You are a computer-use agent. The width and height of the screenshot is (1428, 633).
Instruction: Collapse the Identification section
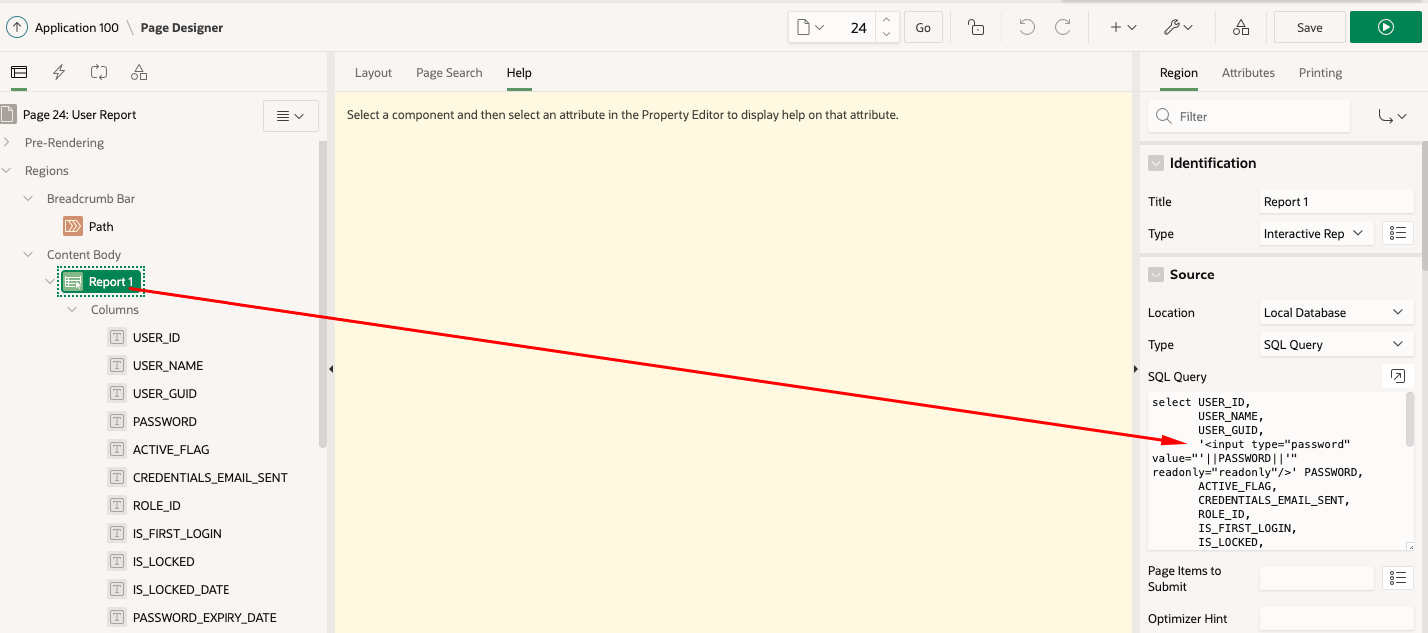(x=1156, y=163)
